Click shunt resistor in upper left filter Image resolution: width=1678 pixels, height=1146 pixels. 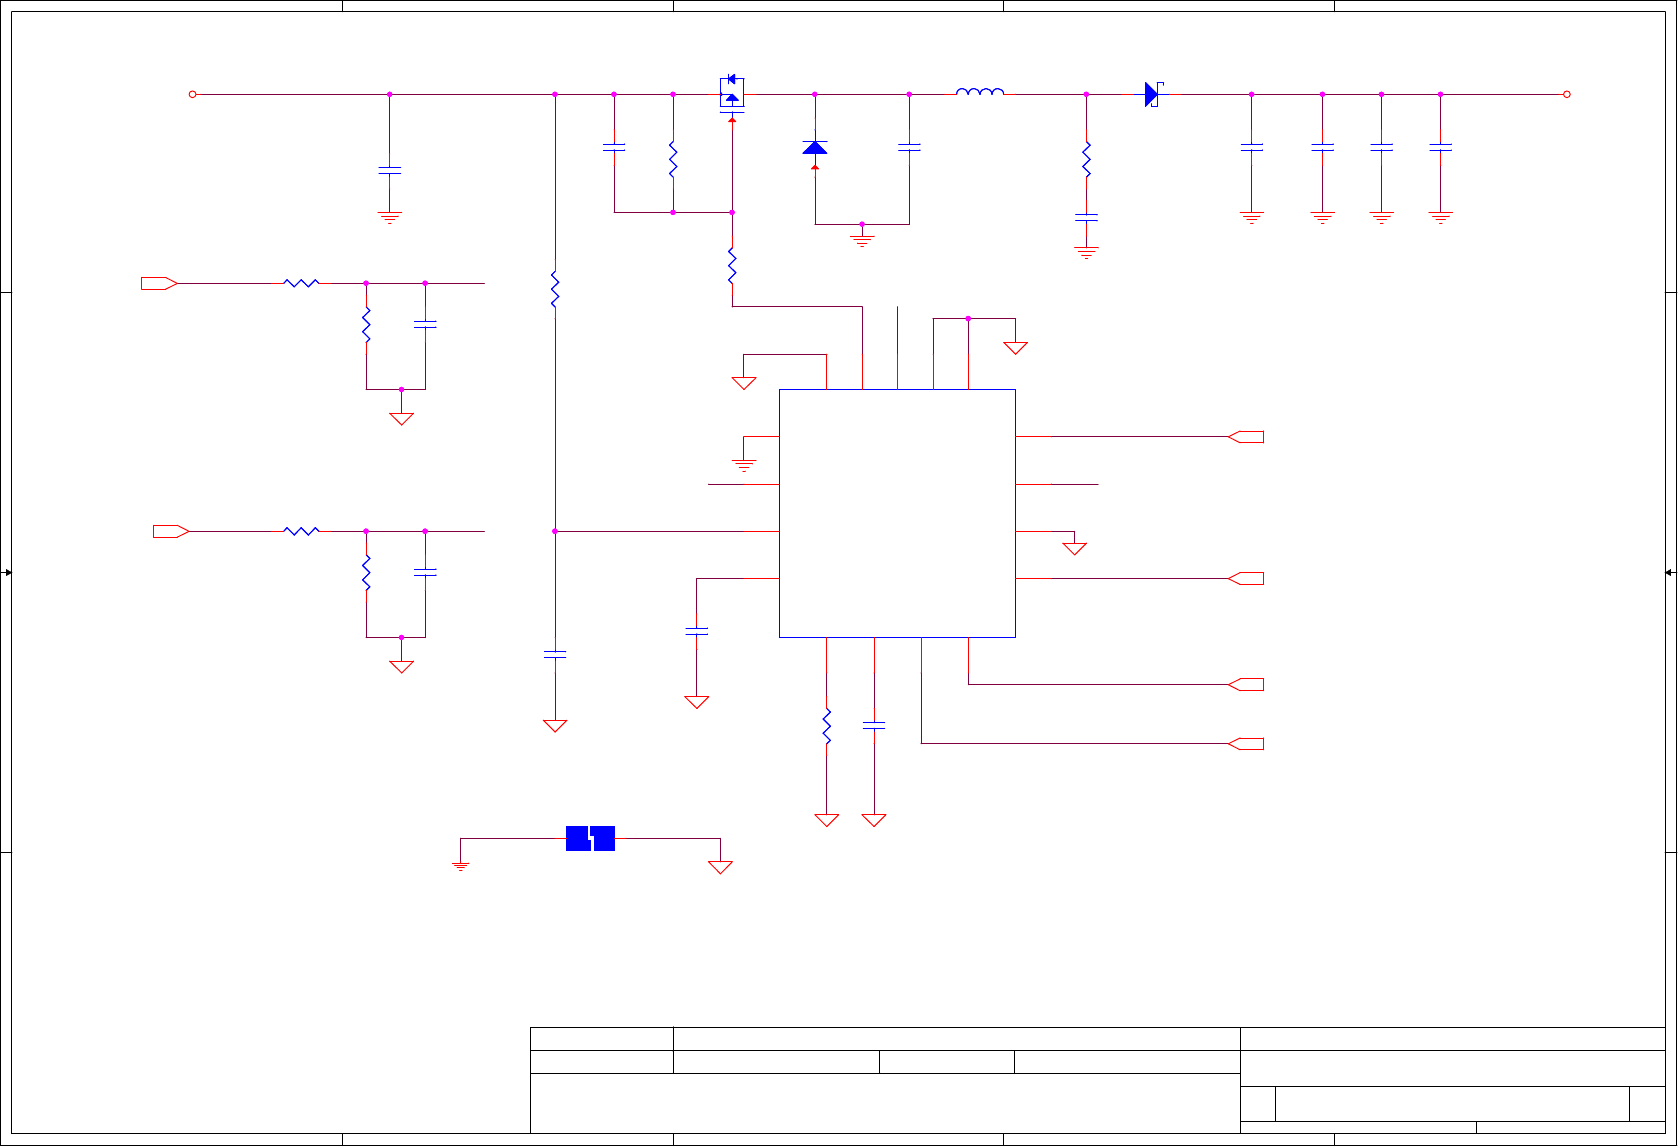(366, 325)
